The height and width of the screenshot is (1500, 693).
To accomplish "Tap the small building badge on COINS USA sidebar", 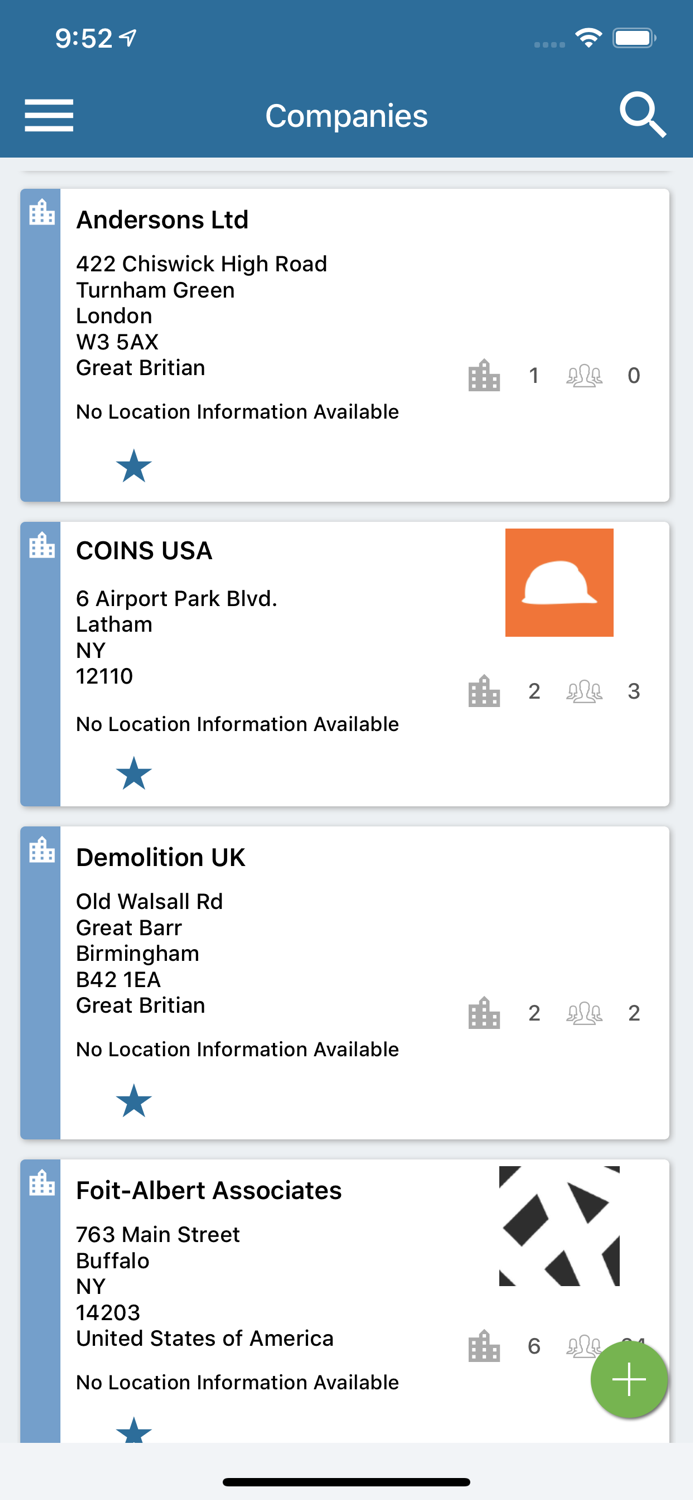I will (40, 545).
